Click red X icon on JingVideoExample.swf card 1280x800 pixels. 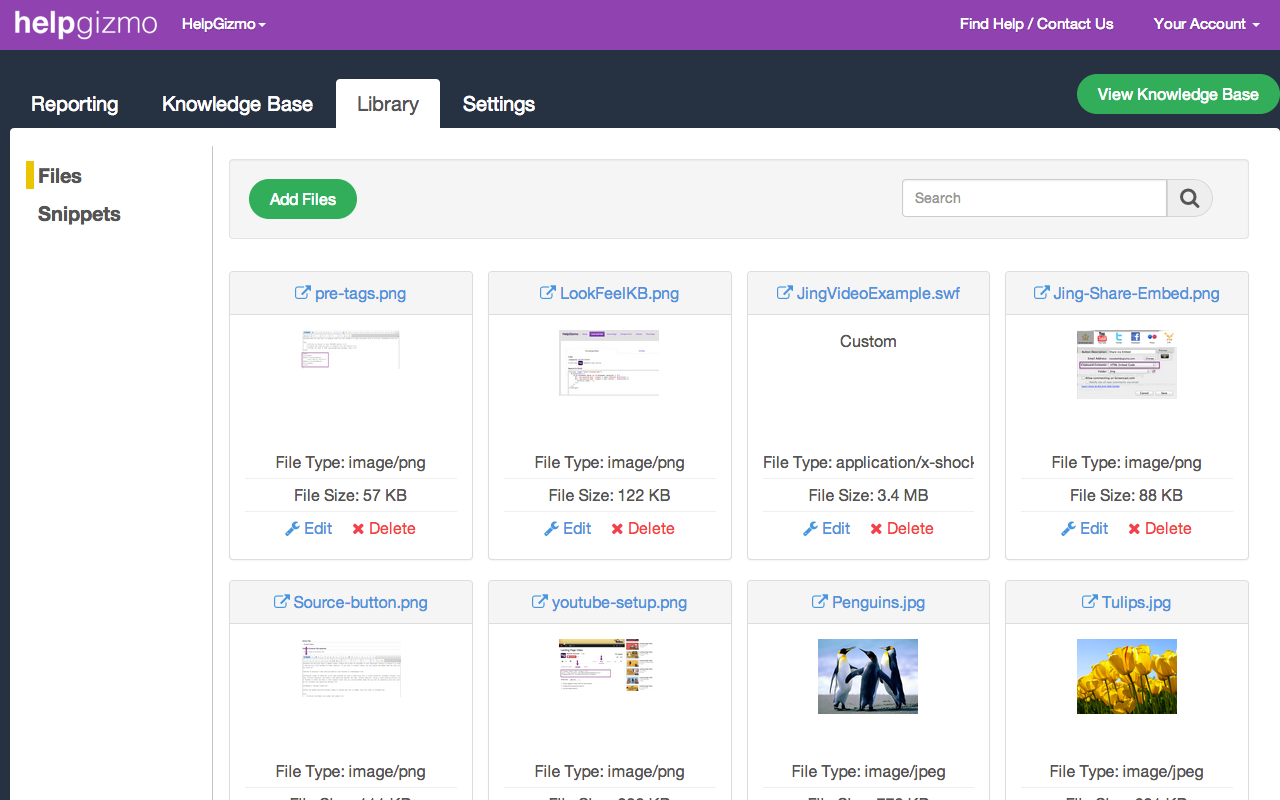[876, 529]
